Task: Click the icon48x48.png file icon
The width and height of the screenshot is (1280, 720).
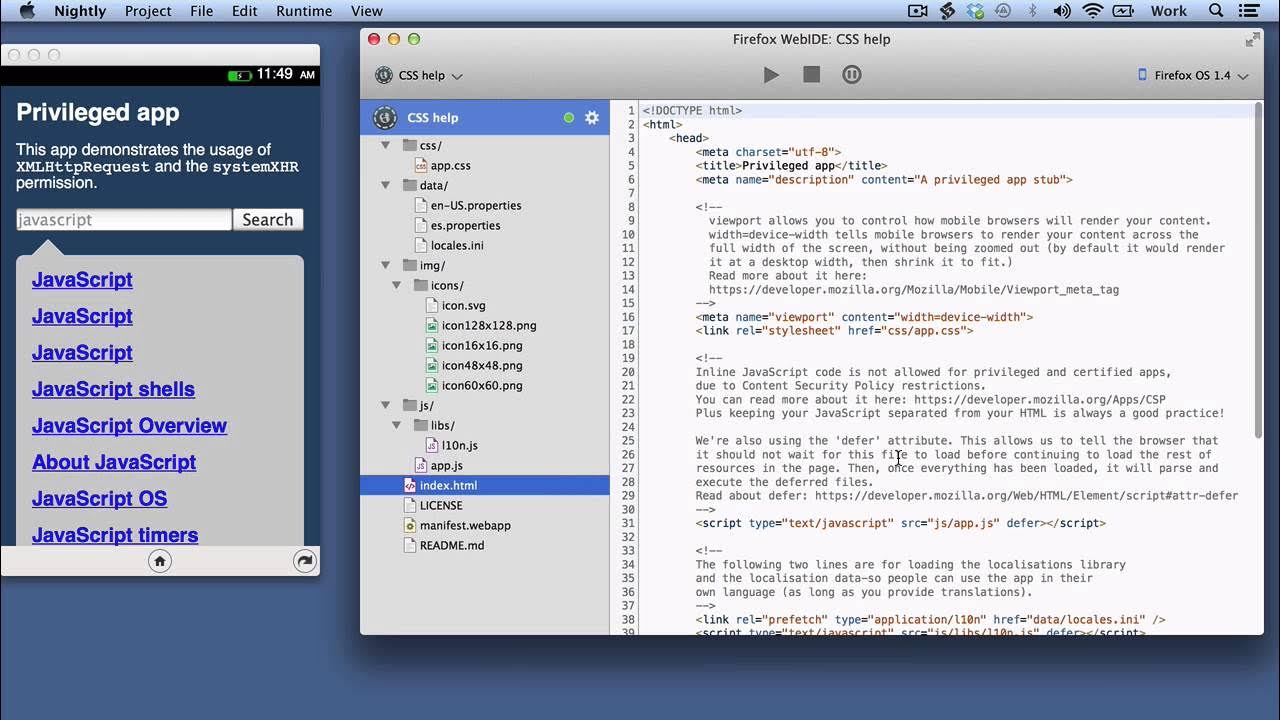Action: pyautogui.click(x=432, y=366)
